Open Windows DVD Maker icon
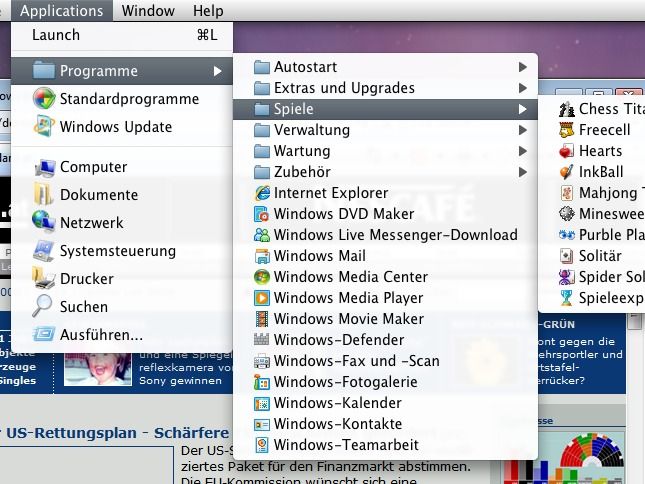The width and height of the screenshot is (645, 484). coord(262,214)
